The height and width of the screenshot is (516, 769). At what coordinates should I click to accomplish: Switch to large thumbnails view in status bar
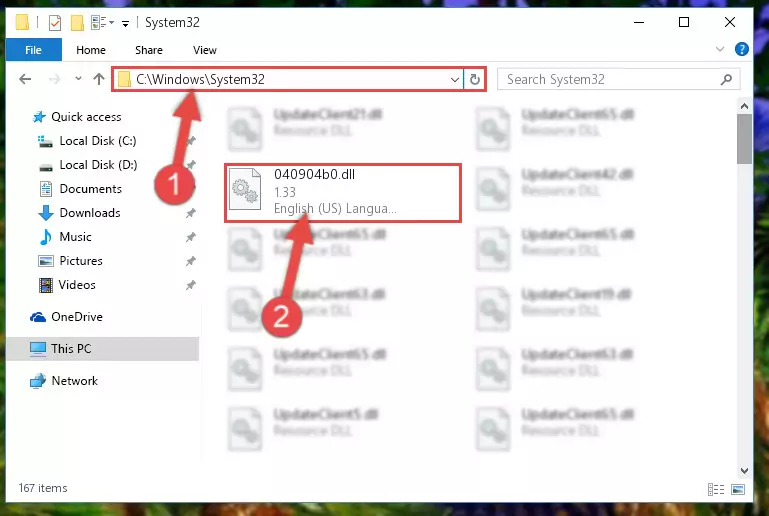[738, 489]
